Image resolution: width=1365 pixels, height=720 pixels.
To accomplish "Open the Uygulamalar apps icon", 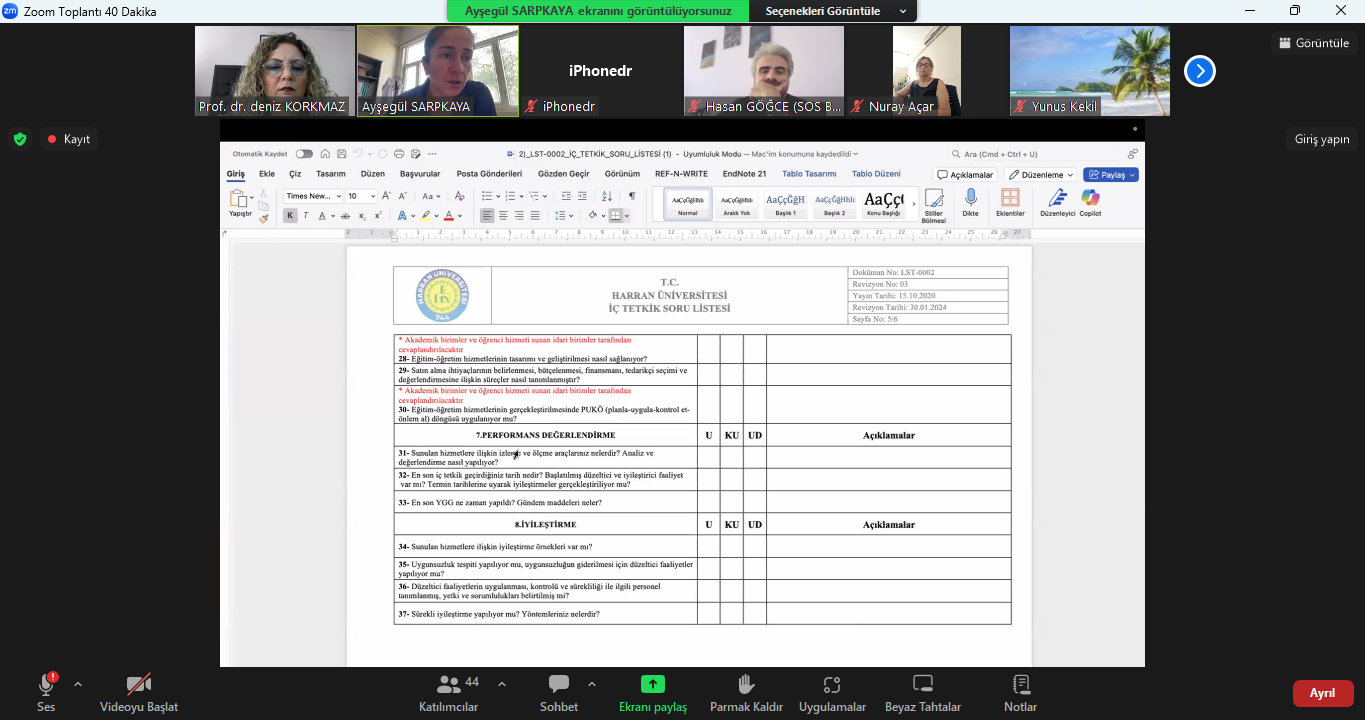I will pyautogui.click(x=832, y=685).
